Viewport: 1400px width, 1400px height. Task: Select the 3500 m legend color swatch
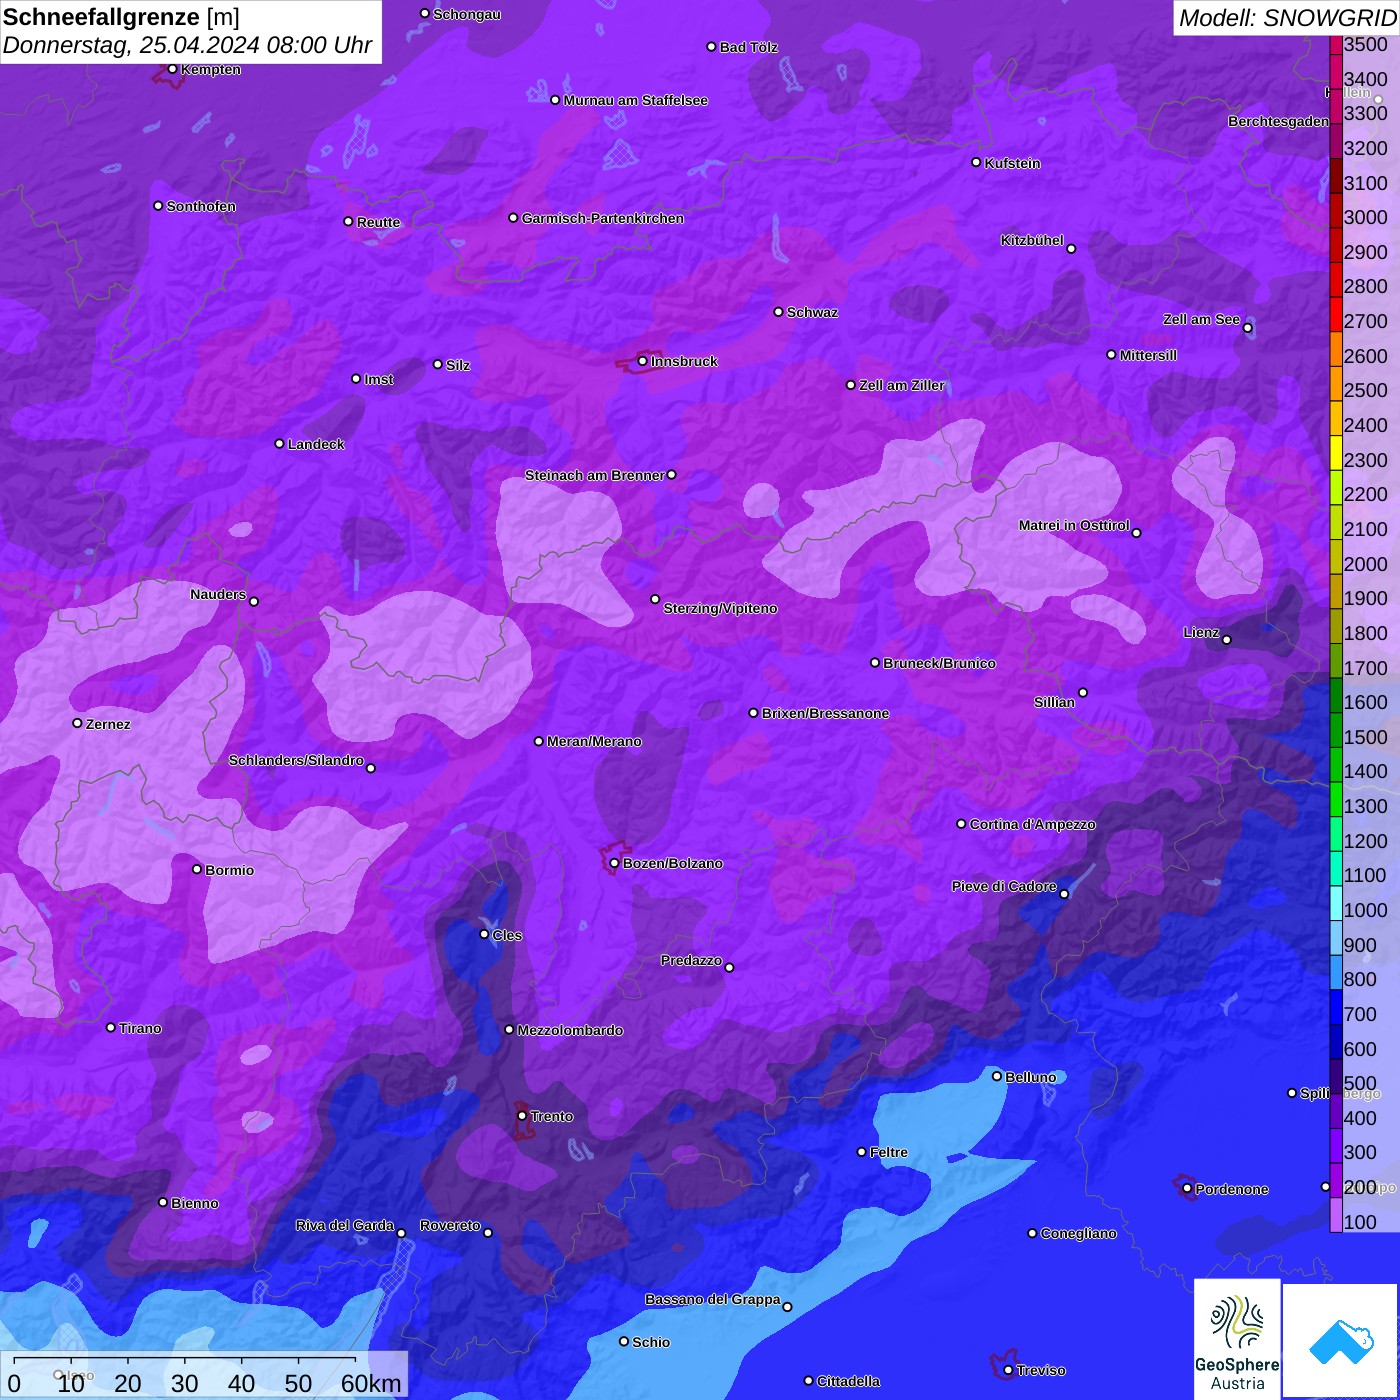click(1336, 44)
